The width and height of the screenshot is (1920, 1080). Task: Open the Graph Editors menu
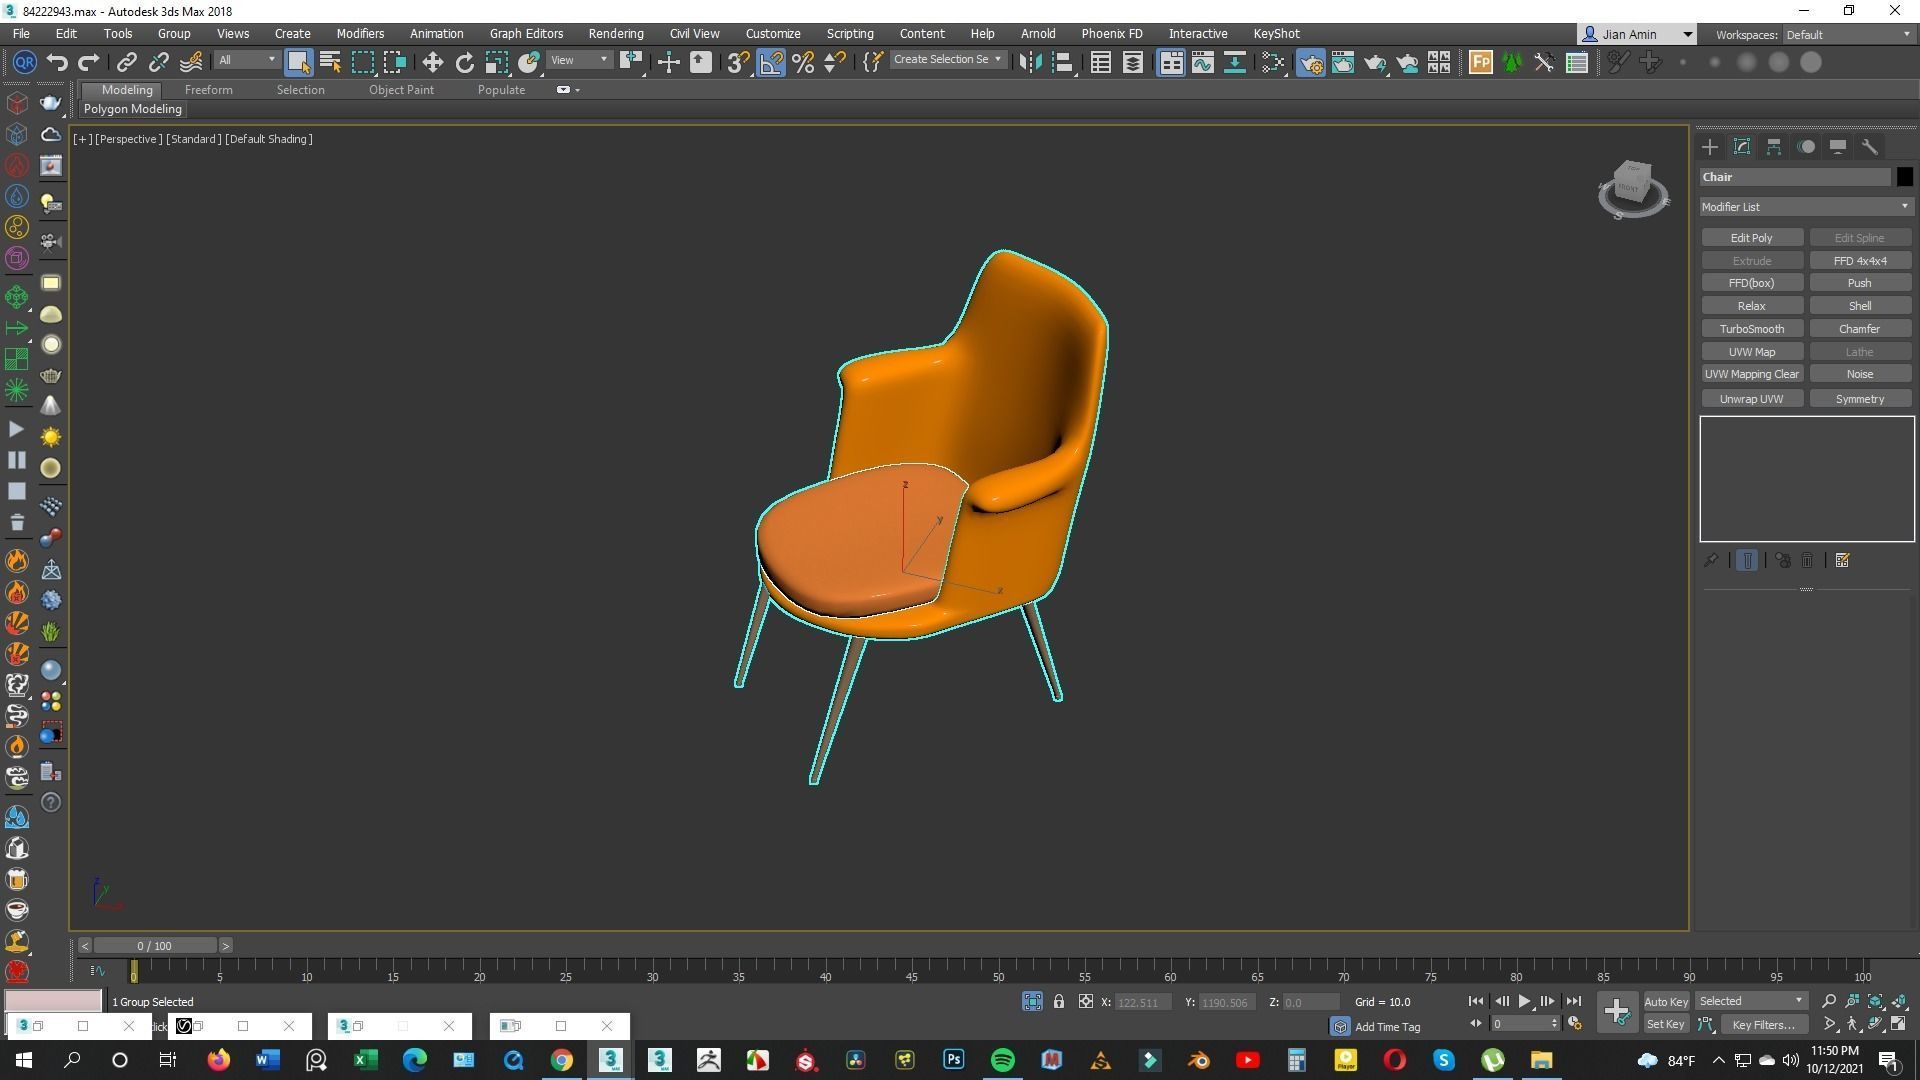pyautogui.click(x=526, y=34)
